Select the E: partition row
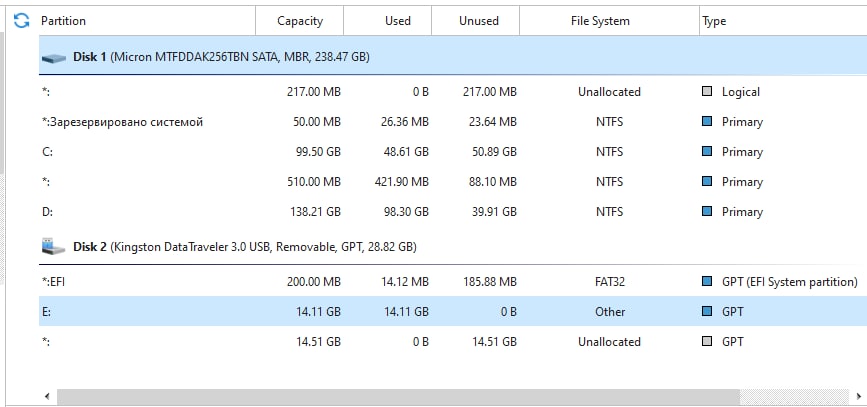Screen dimensions: 867x407 pos(453,311)
